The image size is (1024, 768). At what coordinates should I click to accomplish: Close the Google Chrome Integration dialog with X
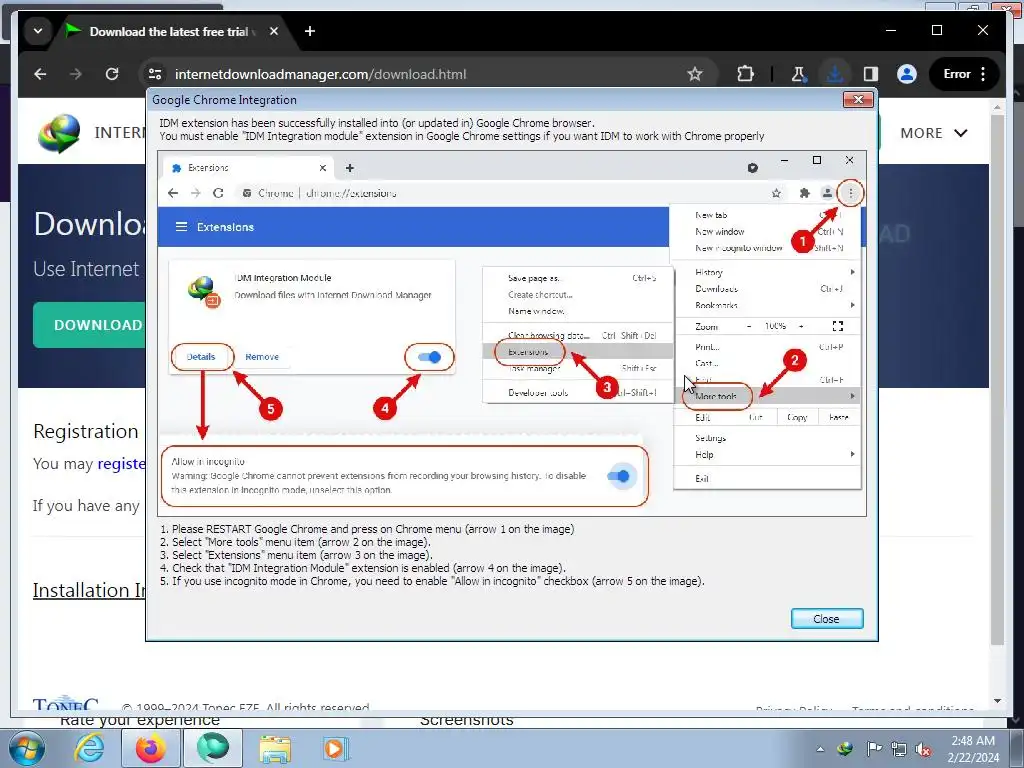click(x=858, y=99)
